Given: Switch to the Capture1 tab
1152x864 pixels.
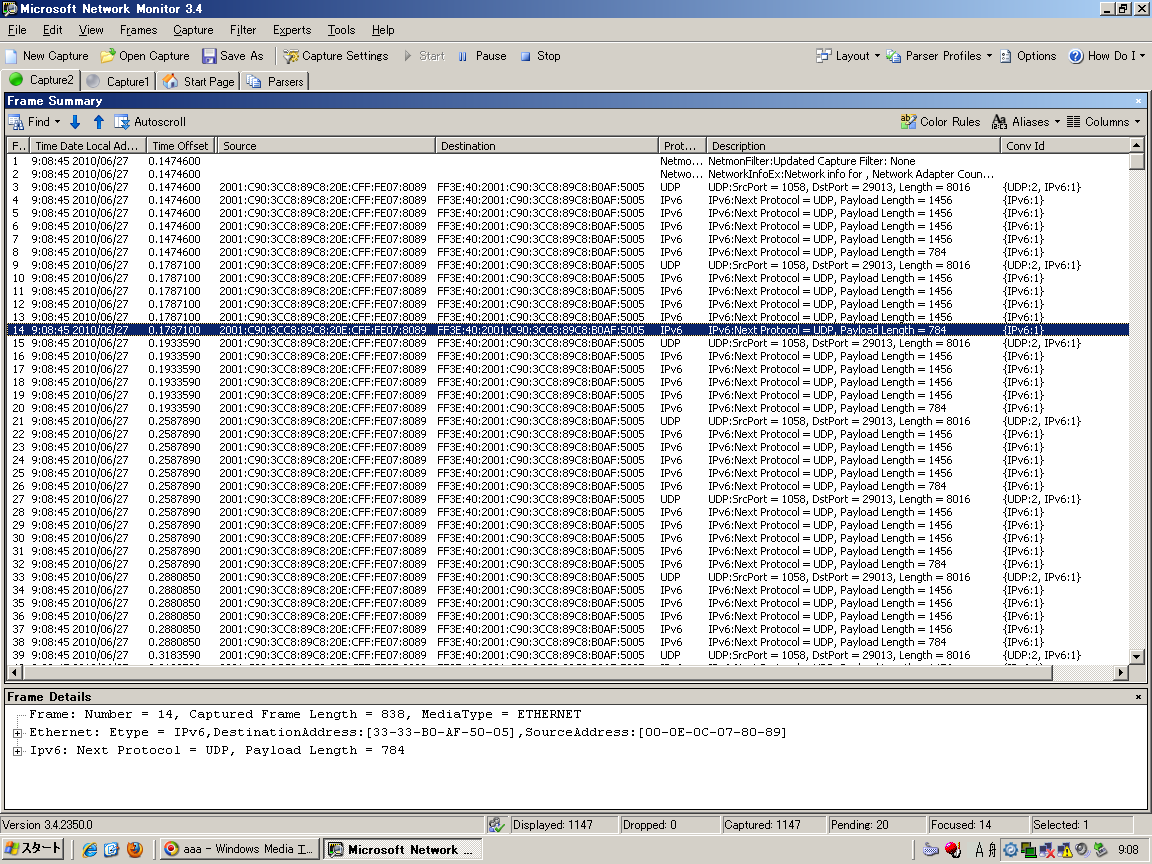Looking at the screenshot, I should click(x=118, y=82).
